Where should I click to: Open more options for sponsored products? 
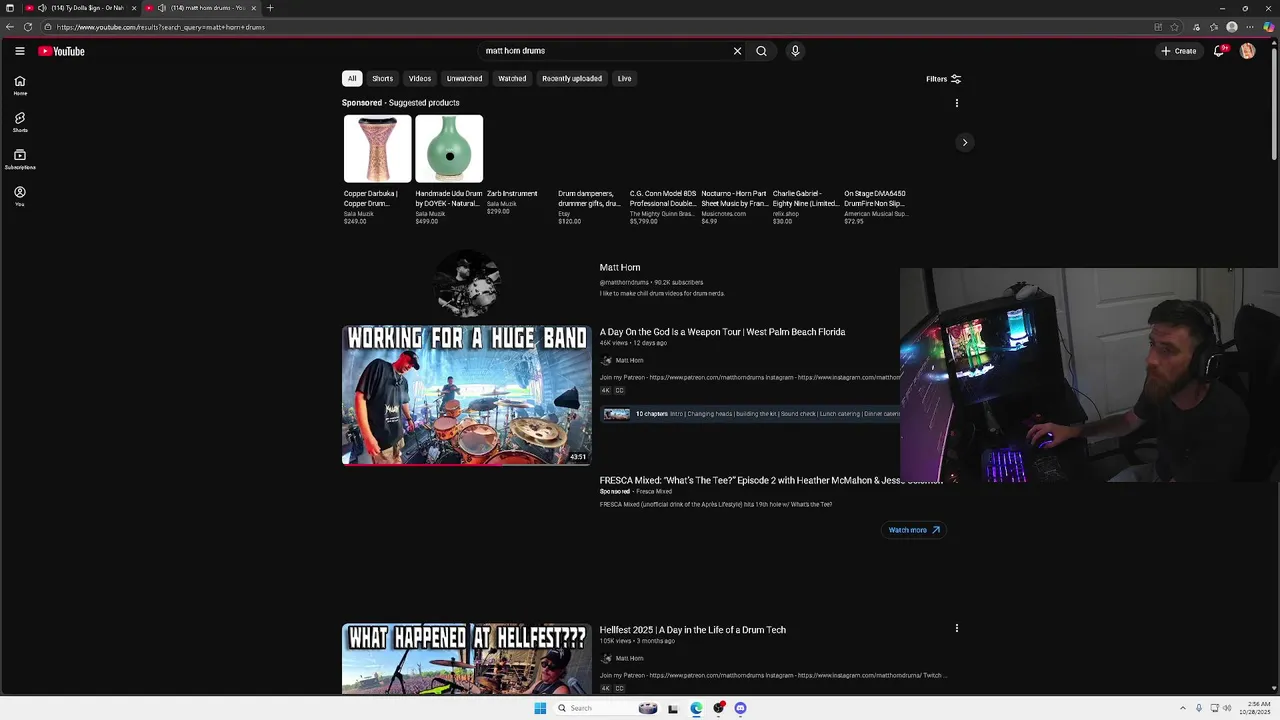[957, 103]
